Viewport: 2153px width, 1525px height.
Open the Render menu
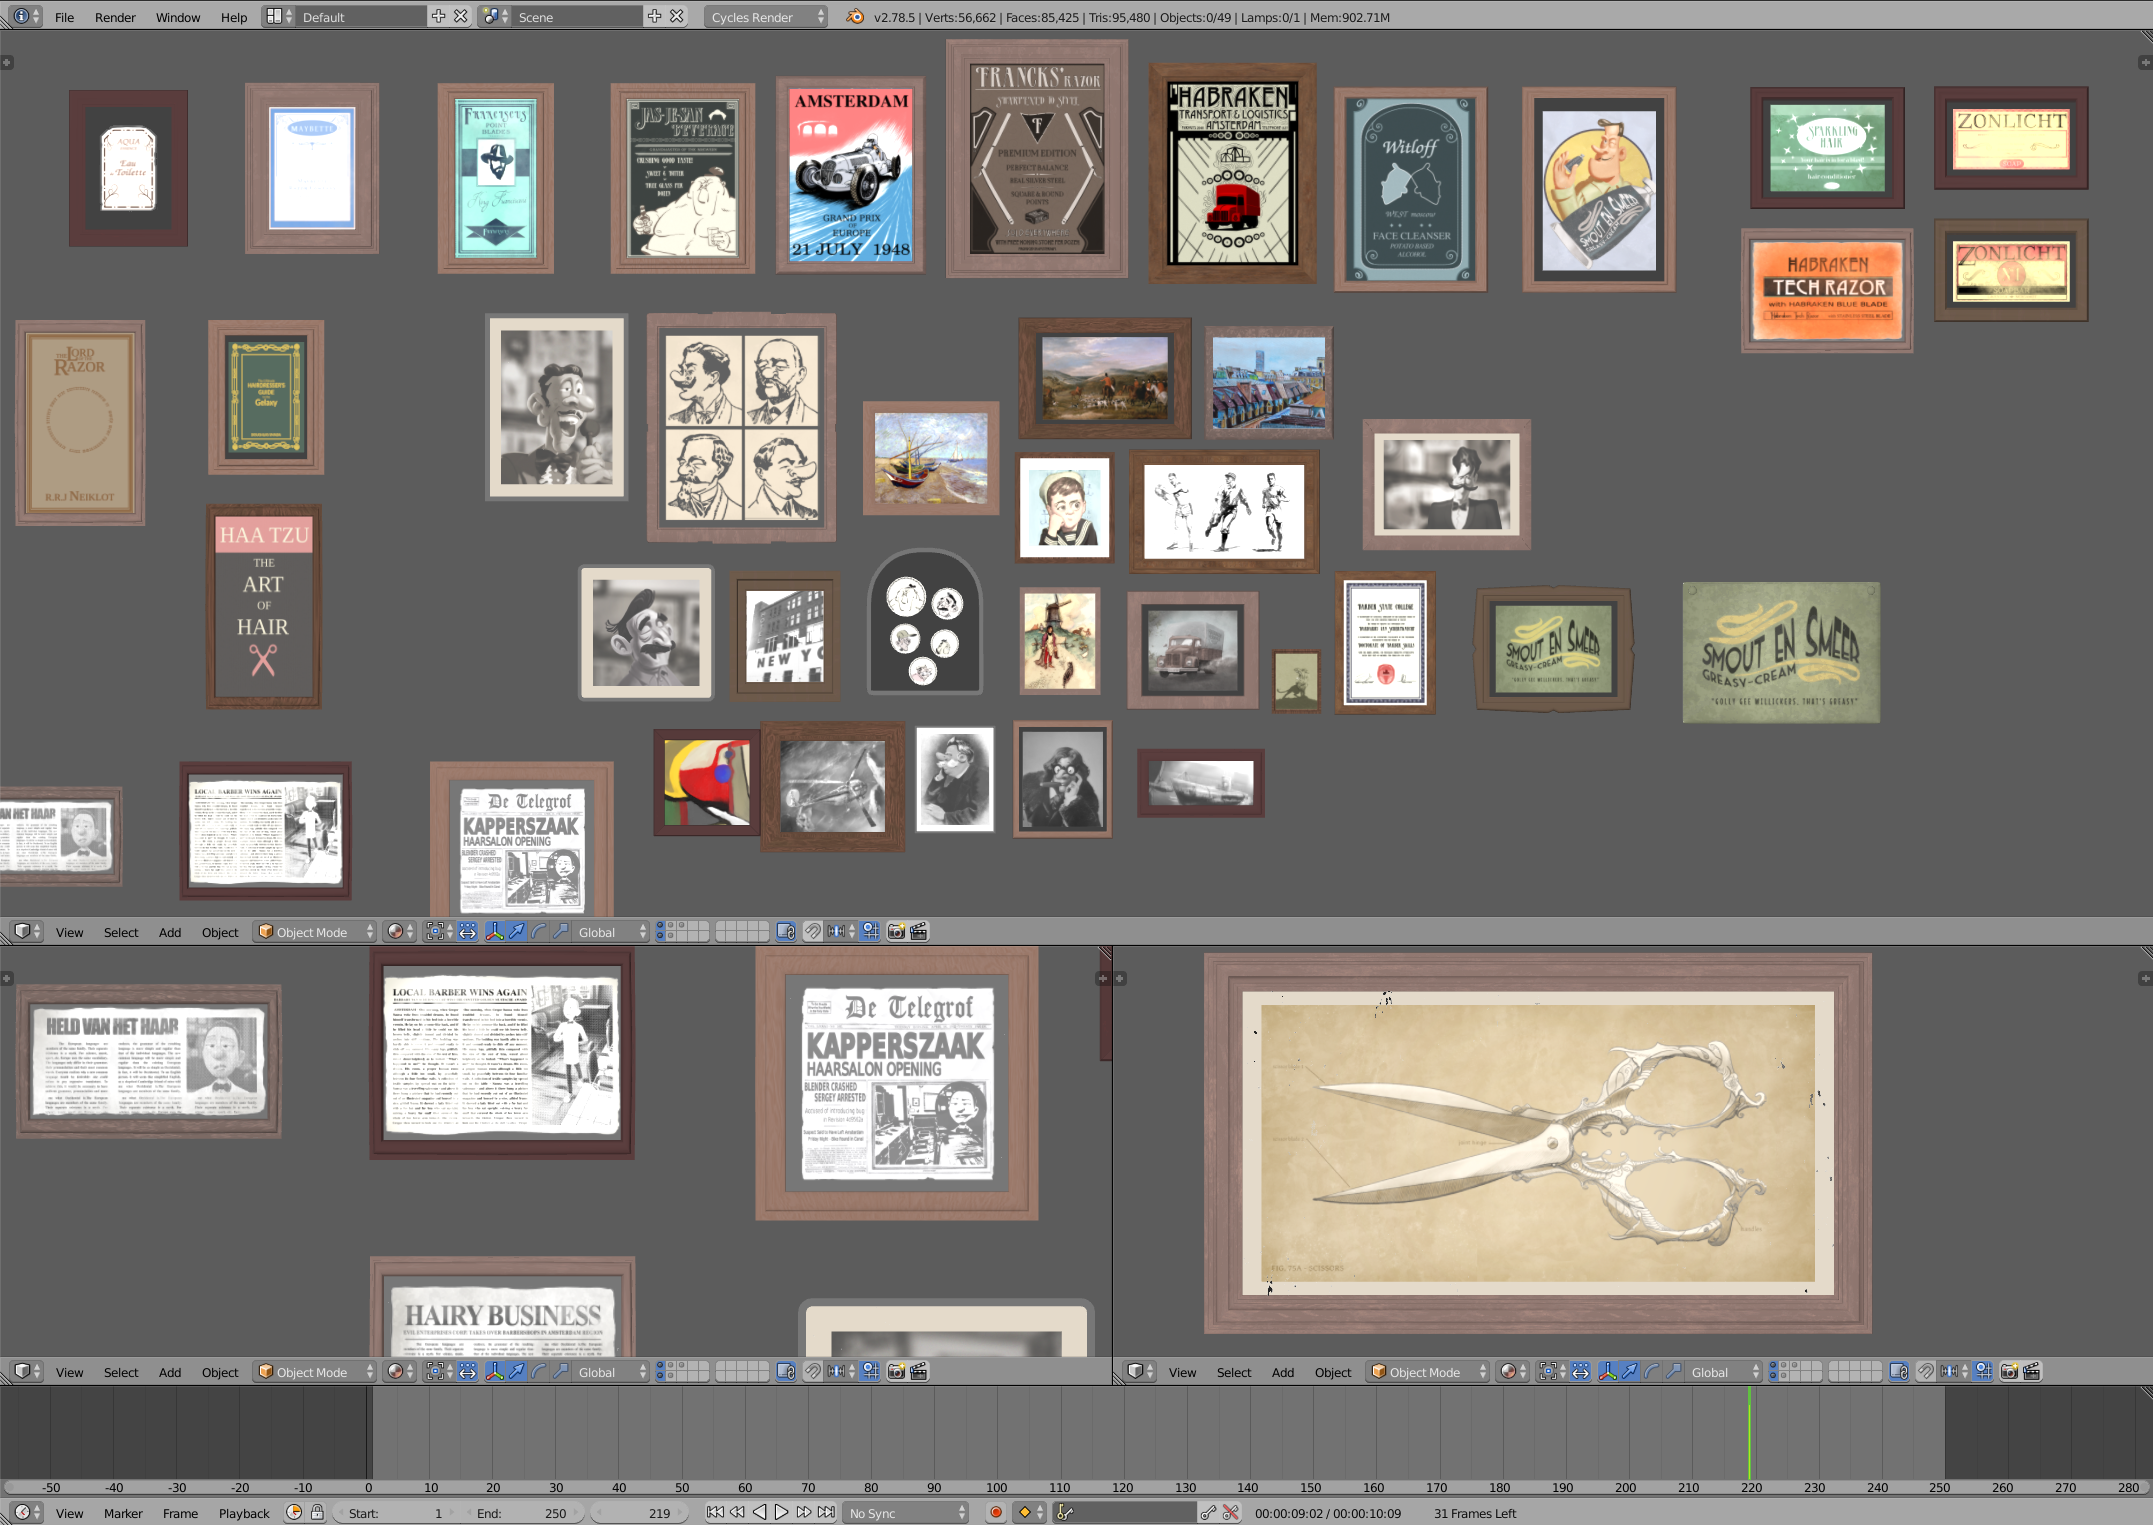pyautogui.click(x=115, y=17)
